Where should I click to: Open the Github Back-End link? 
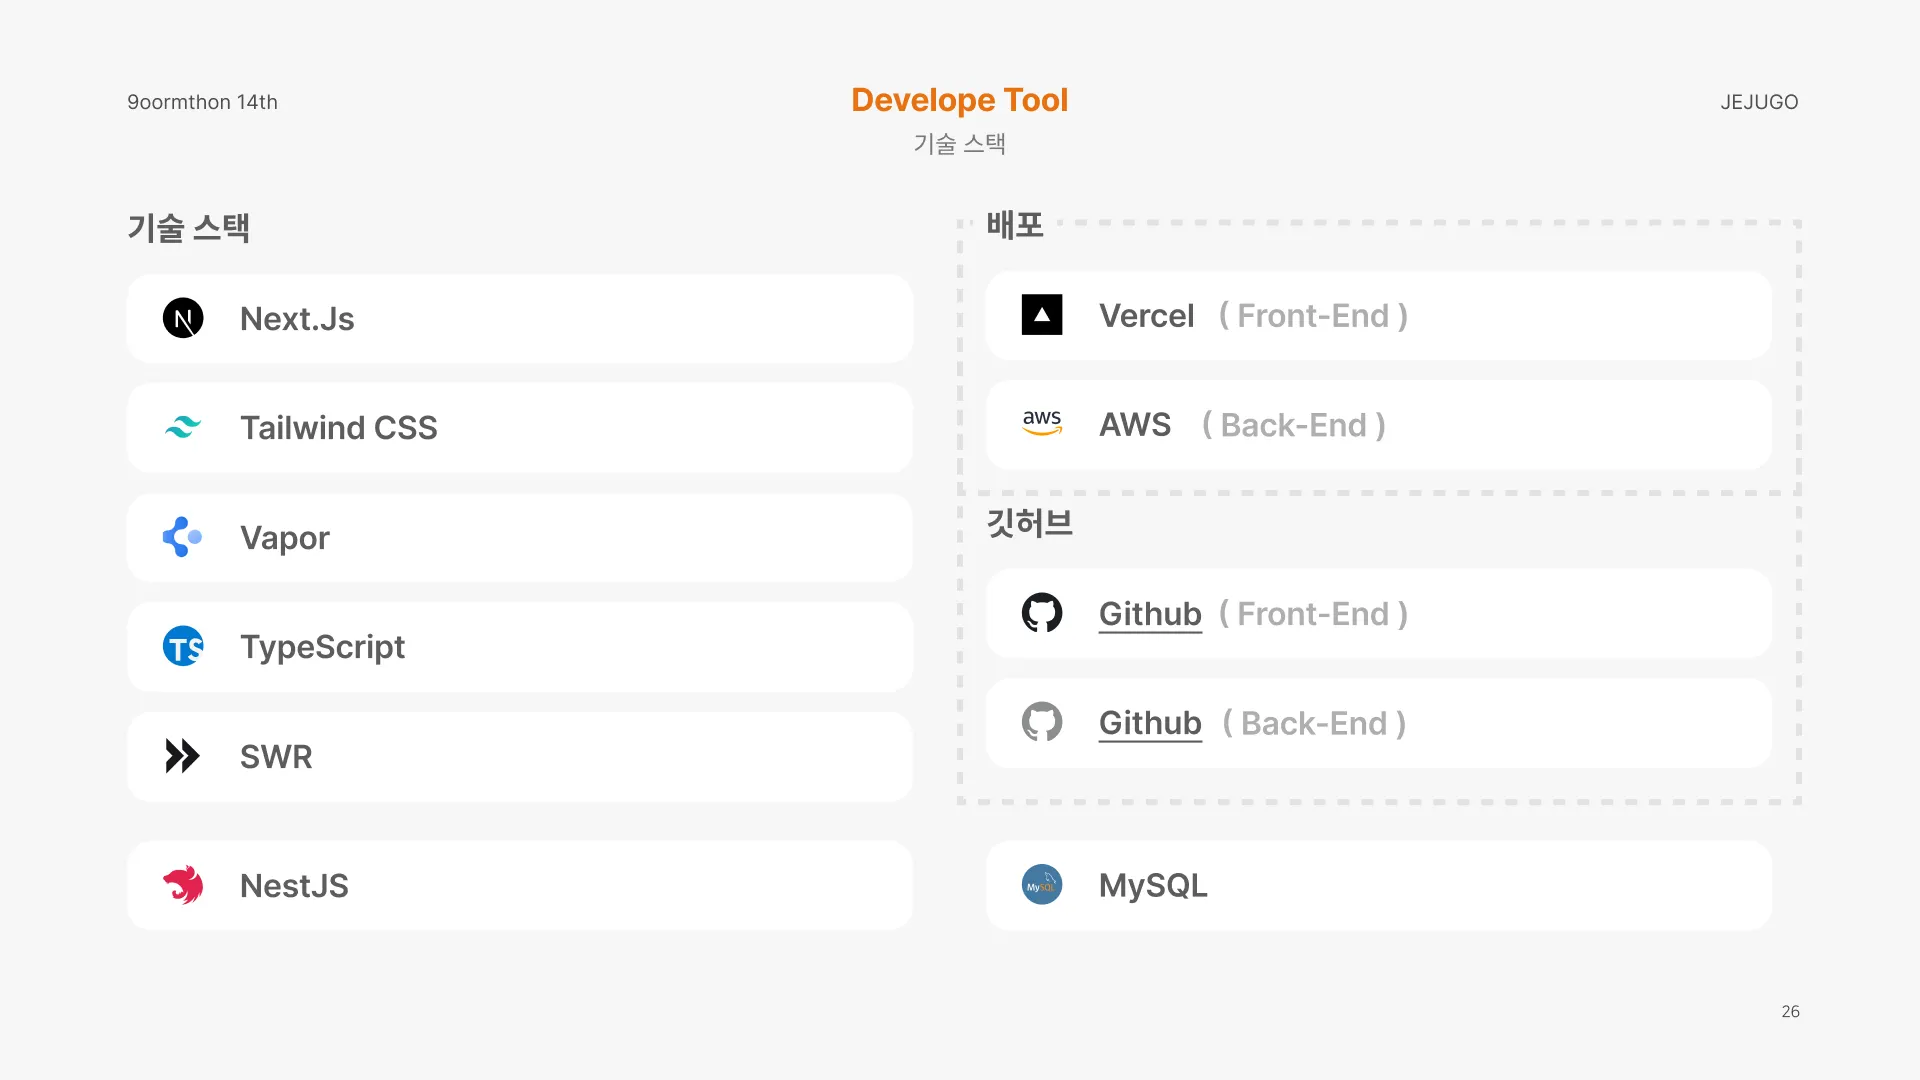click(x=1150, y=723)
